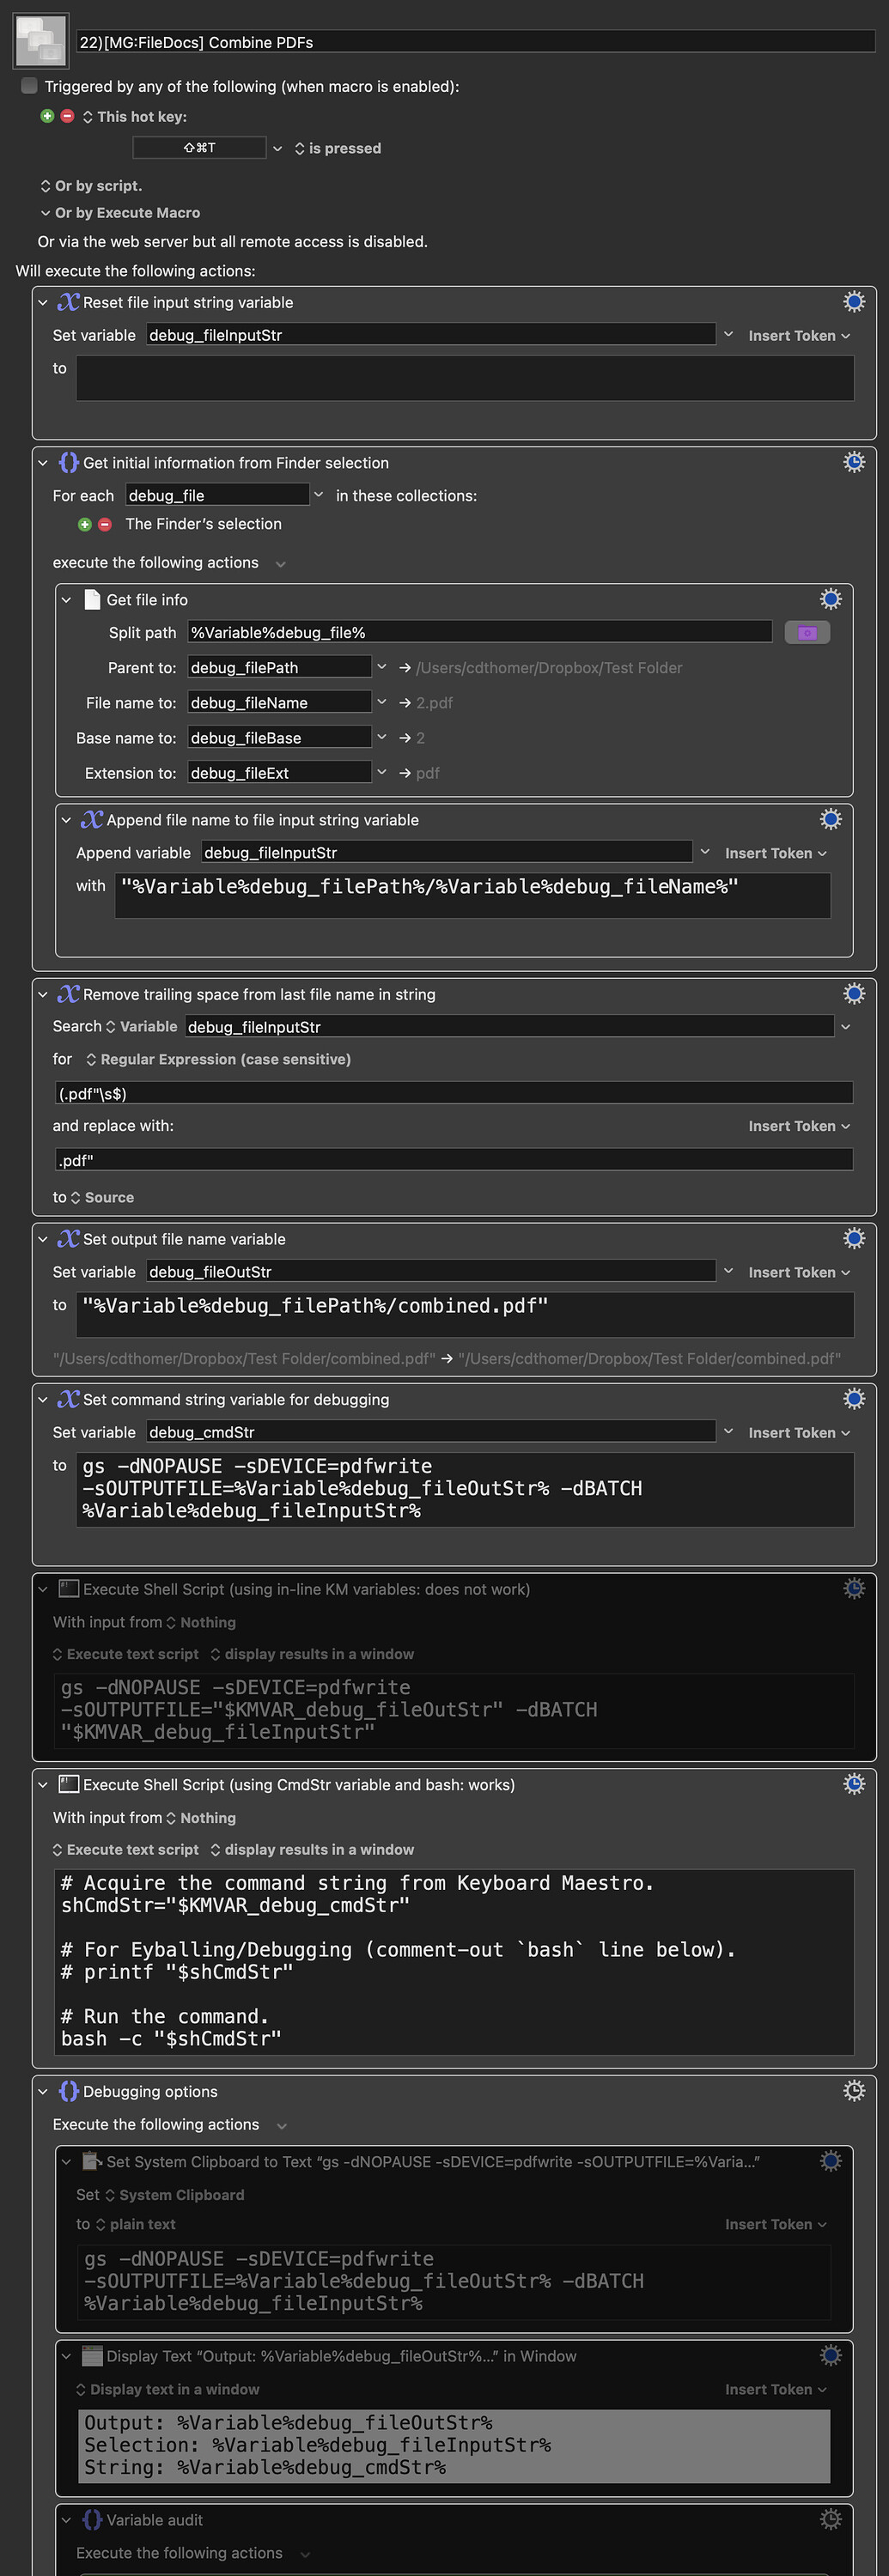Collapse the Variable audit group
The height and width of the screenshot is (2576, 889).
66,2521
